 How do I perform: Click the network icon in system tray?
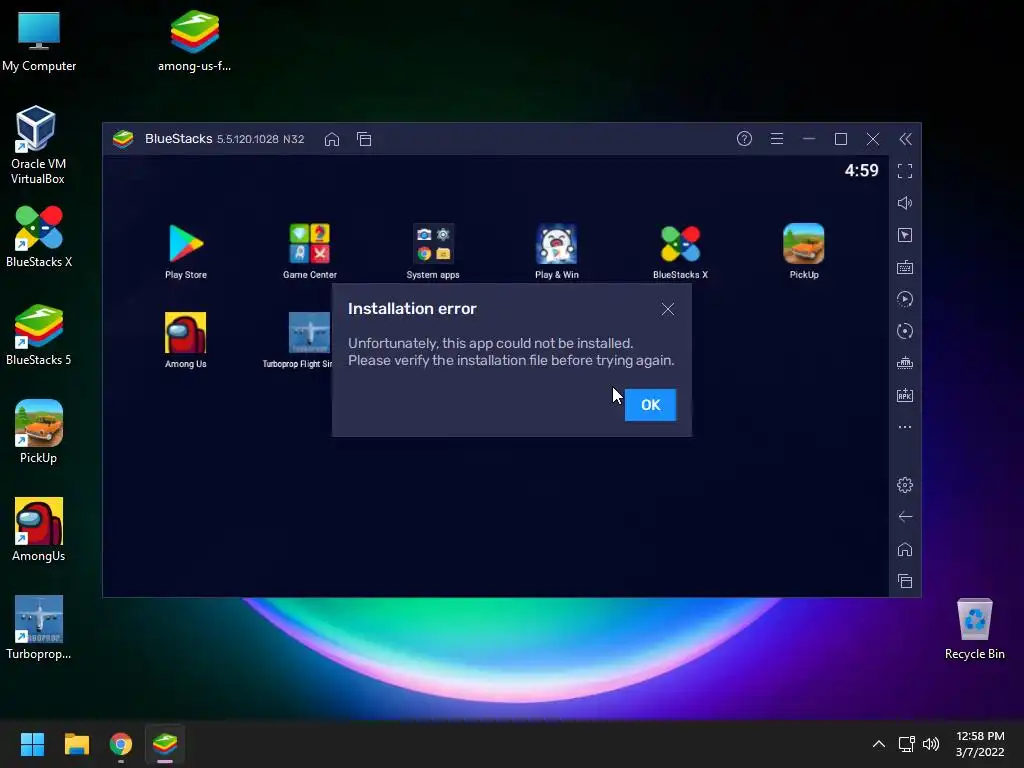point(906,744)
